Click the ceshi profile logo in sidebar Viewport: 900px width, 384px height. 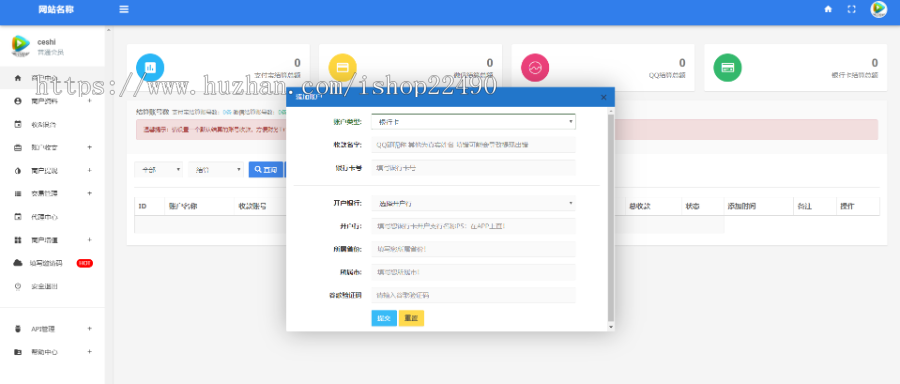tap(20, 46)
